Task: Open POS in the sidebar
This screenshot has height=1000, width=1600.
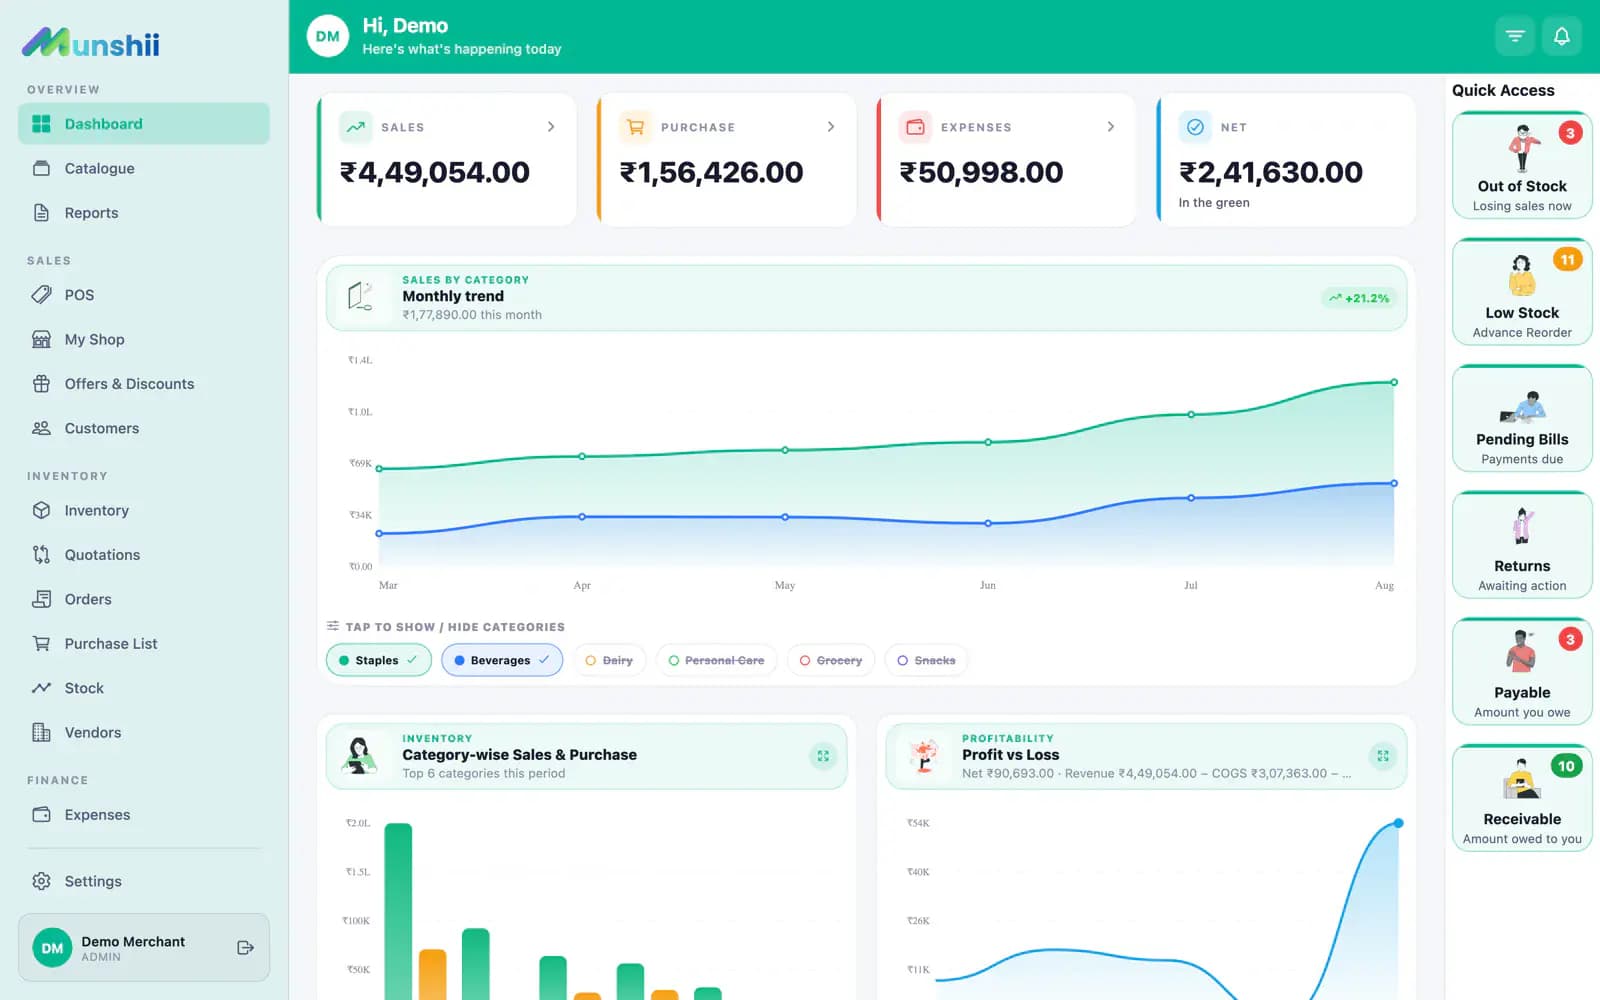Action: [144, 295]
